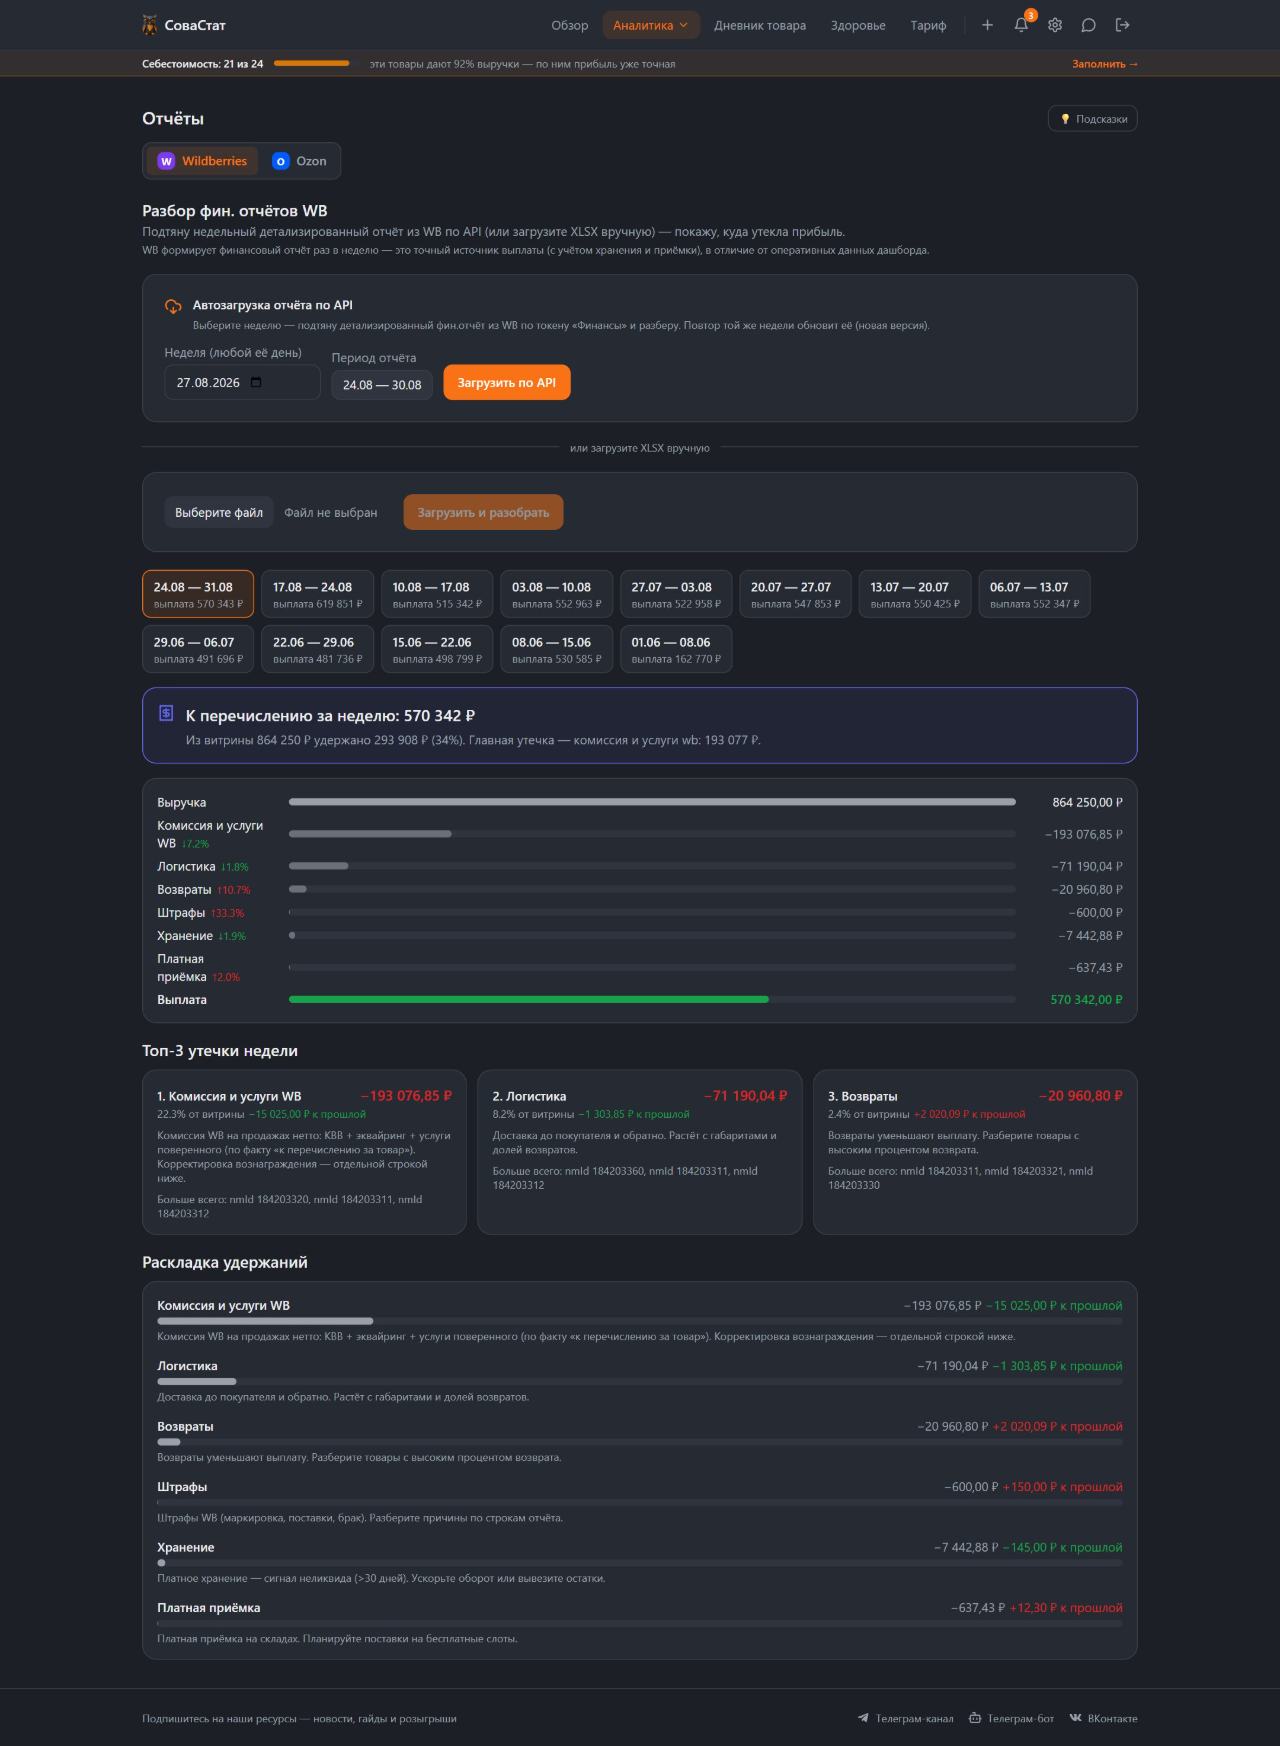The width and height of the screenshot is (1280, 1746).
Task: Click the week date input 27.08.2026
Action: [242, 382]
